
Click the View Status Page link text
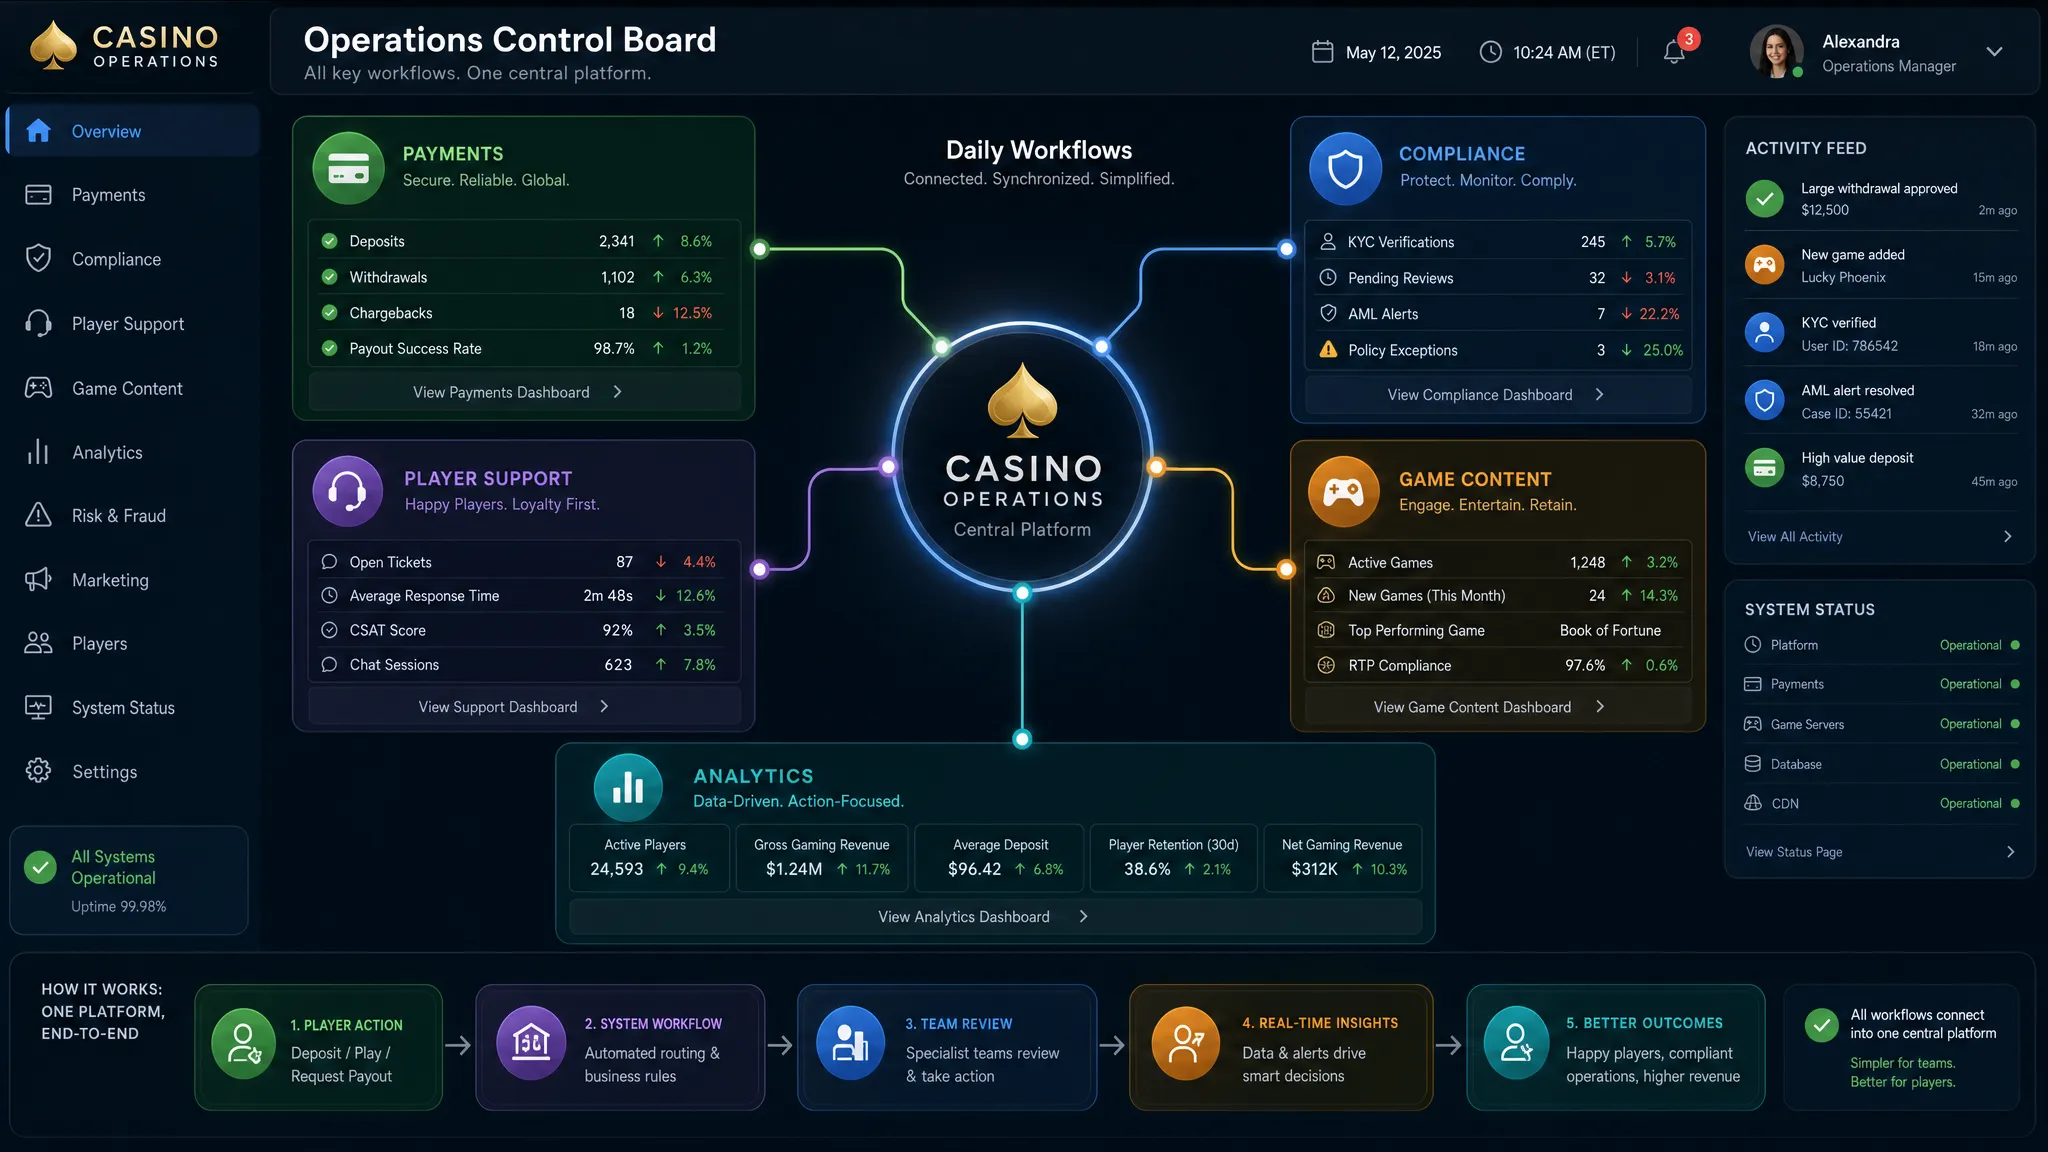click(1794, 852)
